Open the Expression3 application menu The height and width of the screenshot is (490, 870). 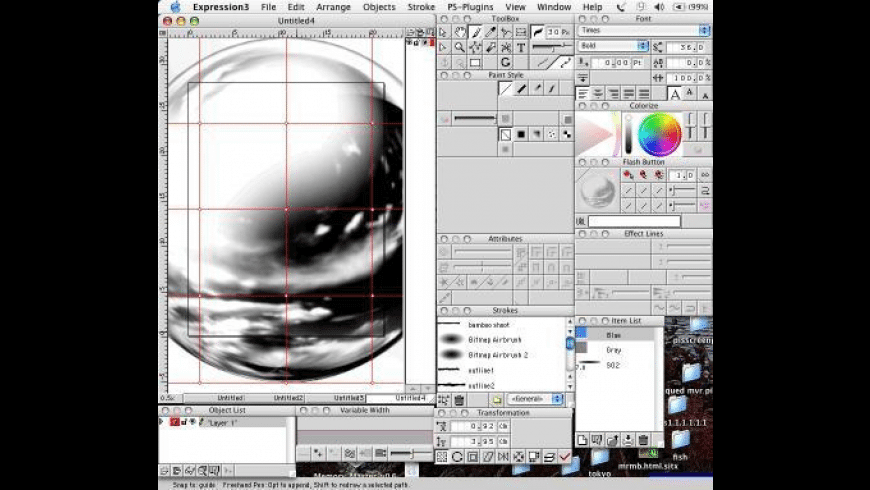tap(221, 7)
